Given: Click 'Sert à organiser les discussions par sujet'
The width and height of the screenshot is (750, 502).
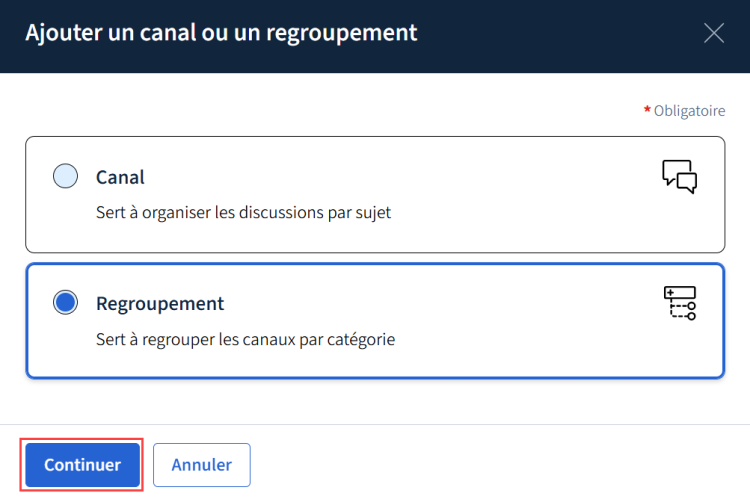Looking at the screenshot, I should [x=243, y=212].
